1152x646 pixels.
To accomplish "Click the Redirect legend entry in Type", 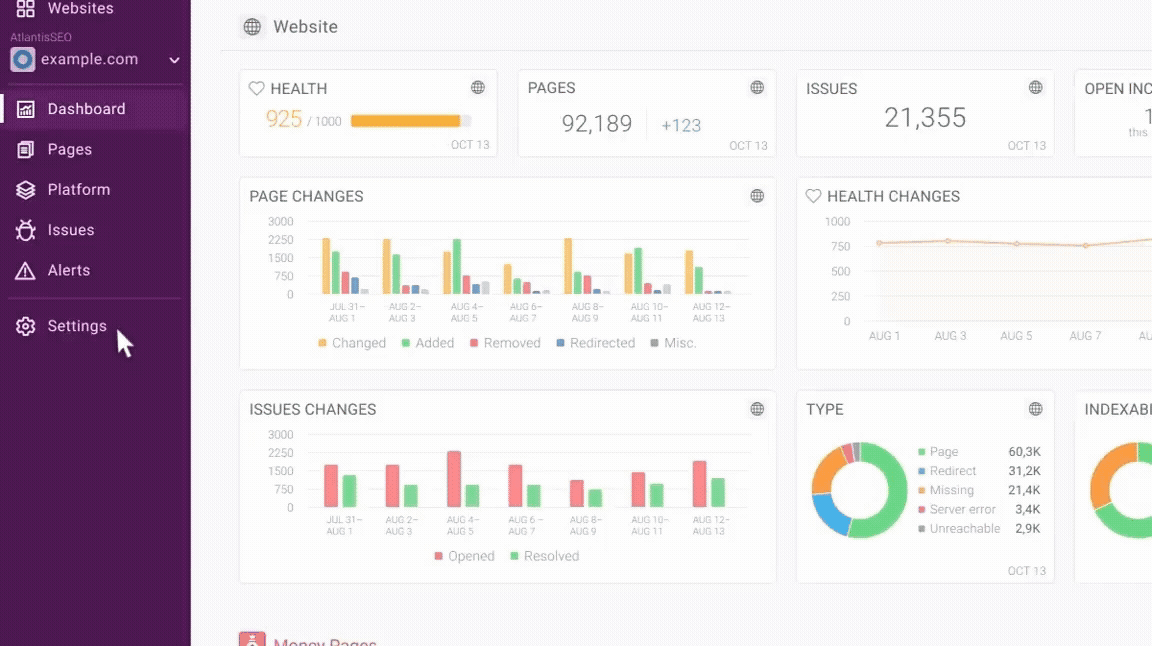I will [947, 471].
